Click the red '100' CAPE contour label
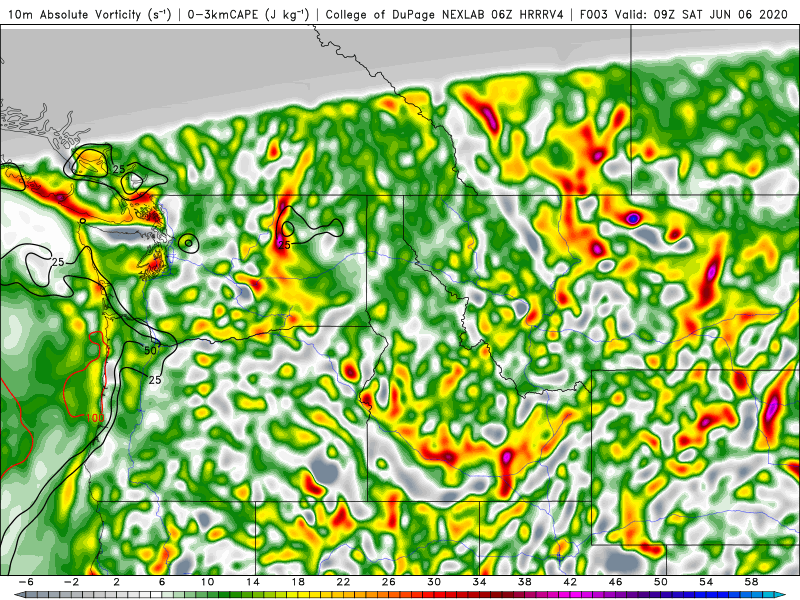The height and width of the screenshot is (600, 800). 95,418
